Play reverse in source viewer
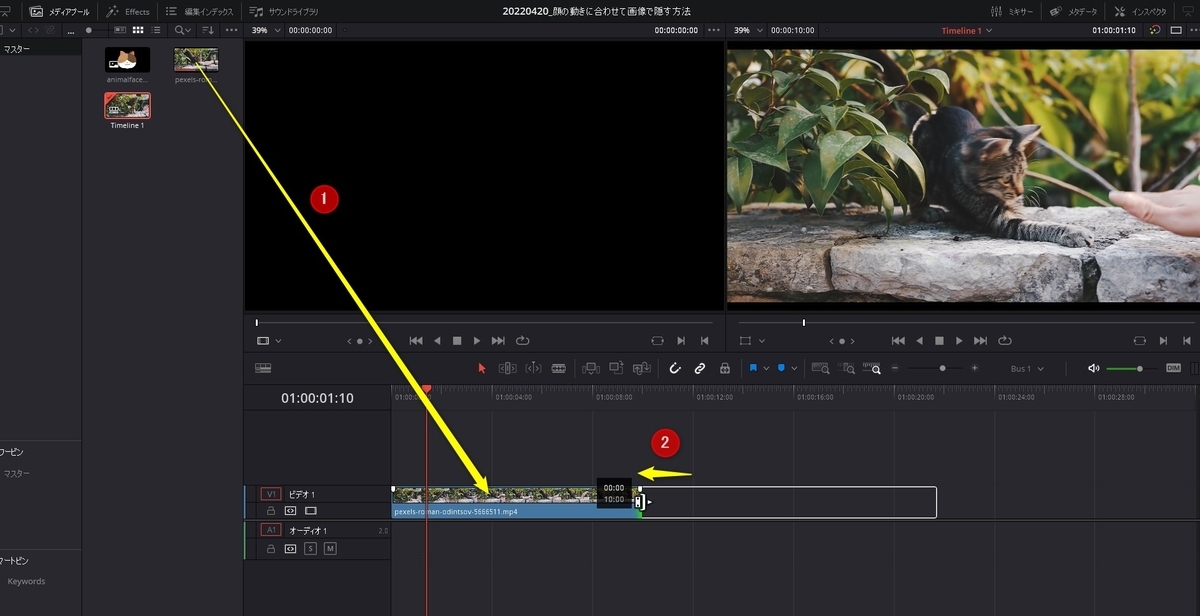 pos(437,340)
